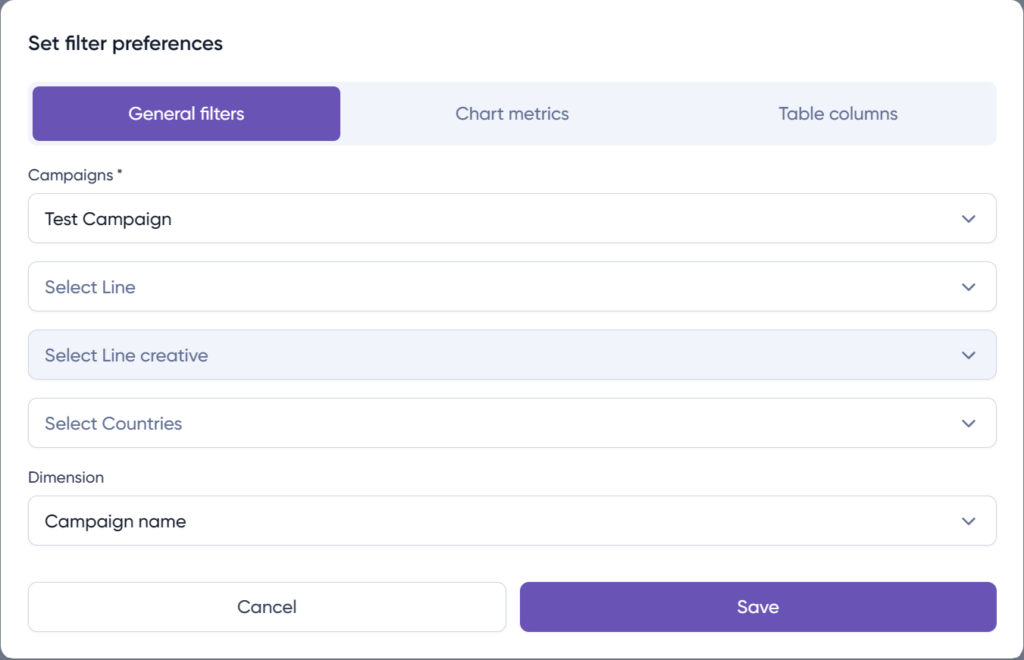Click the Cancel button
Image resolution: width=1024 pixels, height=660 pixels.
[267, 606]
